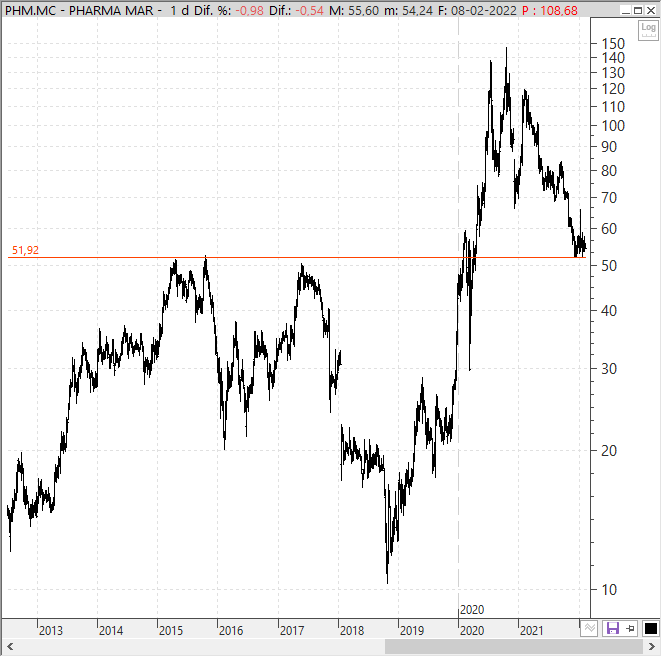Click the 120 price axis label
This screenshot has width=662, height=657.
pyautogui.click(x=613, y=89)
